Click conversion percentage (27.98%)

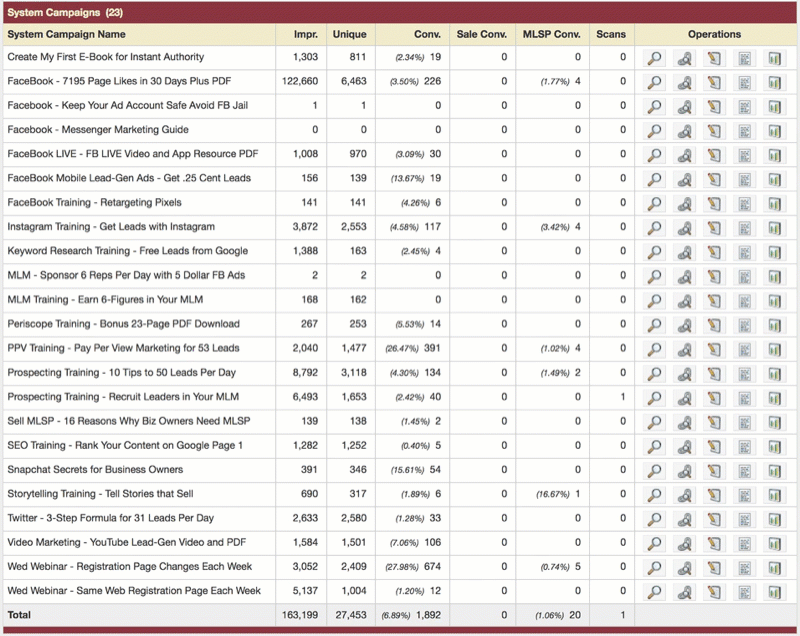tap(402, 567)
